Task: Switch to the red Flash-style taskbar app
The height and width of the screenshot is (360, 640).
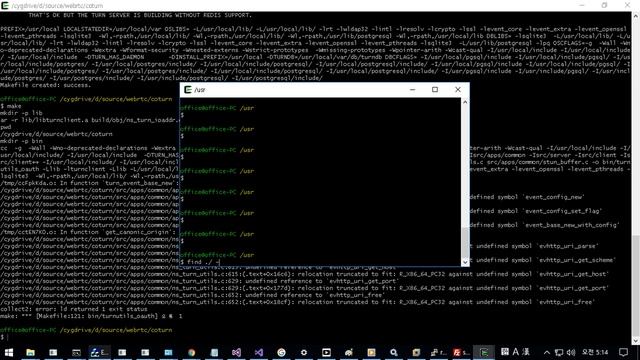Action: point(460,352)
